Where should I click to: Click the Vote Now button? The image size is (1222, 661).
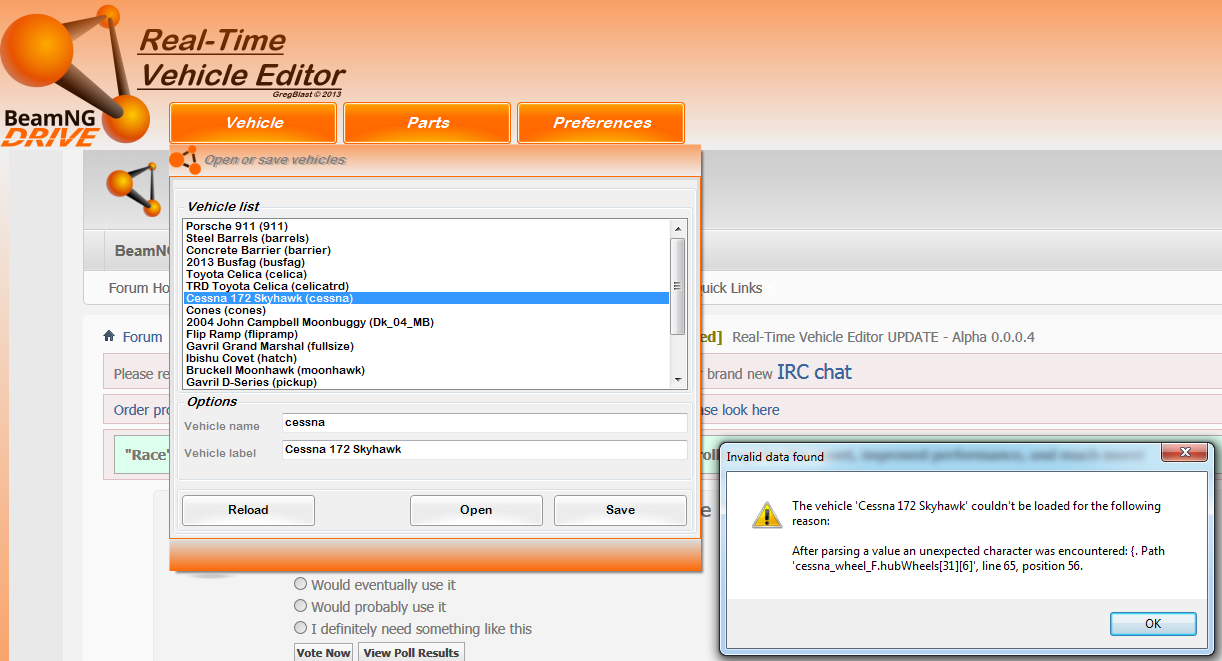click(x=324, y=652)
